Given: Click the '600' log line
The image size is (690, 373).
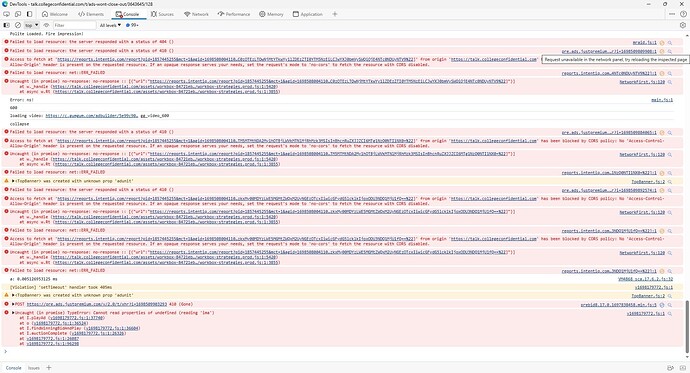Looking at the screenshot, I should click(13, 108).
